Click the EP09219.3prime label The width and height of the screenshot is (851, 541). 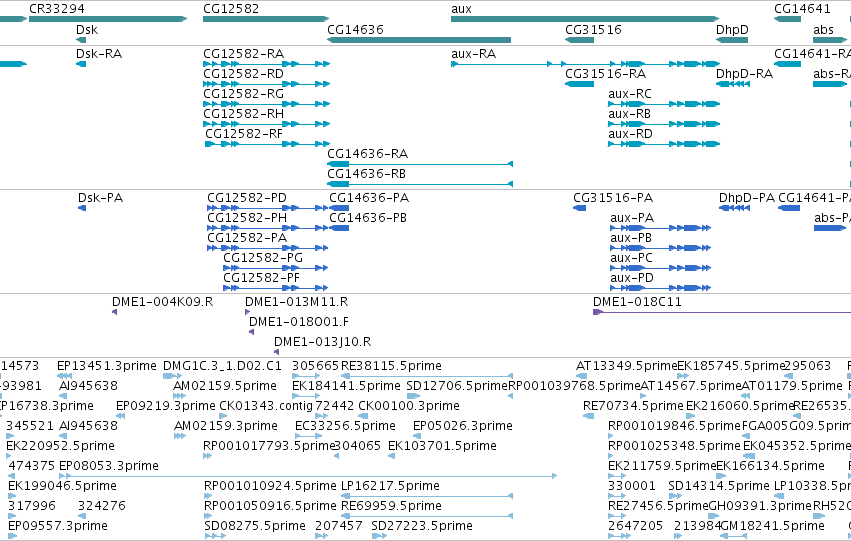point(166,406)
